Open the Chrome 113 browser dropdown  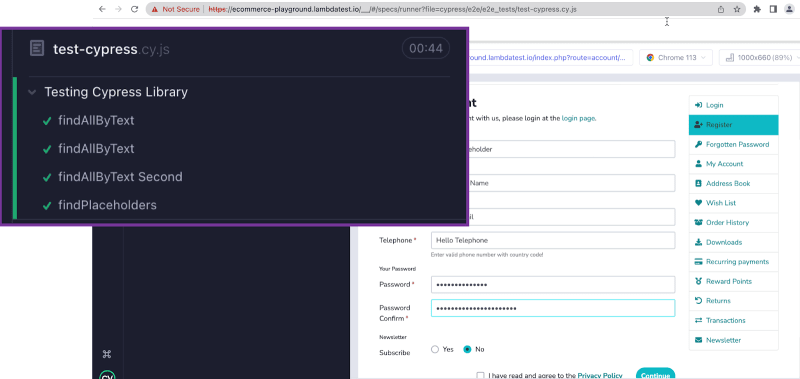pyautogui.click(x=676, y=58)
